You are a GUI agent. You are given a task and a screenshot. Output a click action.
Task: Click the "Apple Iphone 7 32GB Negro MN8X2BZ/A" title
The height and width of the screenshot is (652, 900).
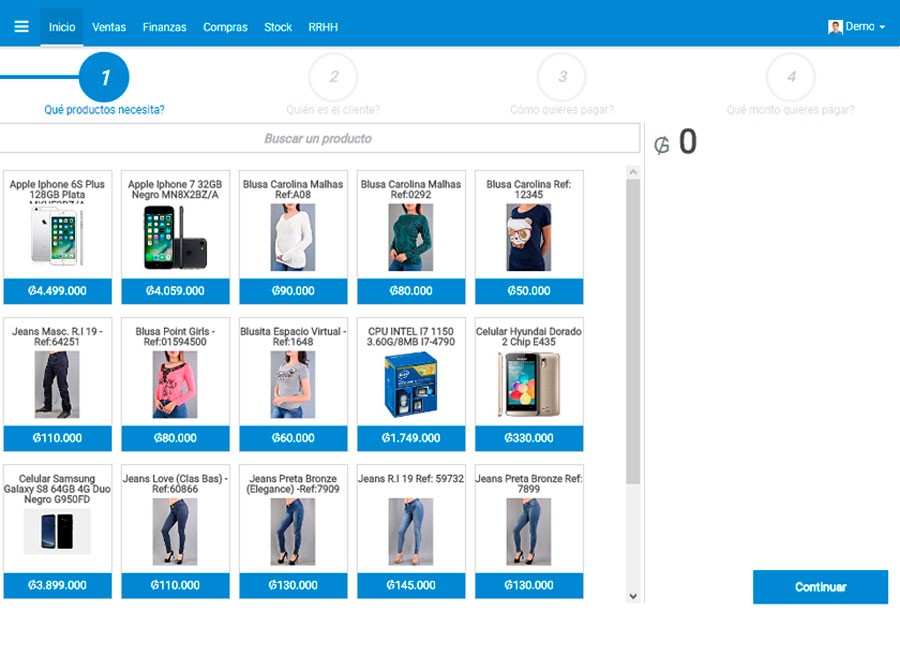(175, 189)
